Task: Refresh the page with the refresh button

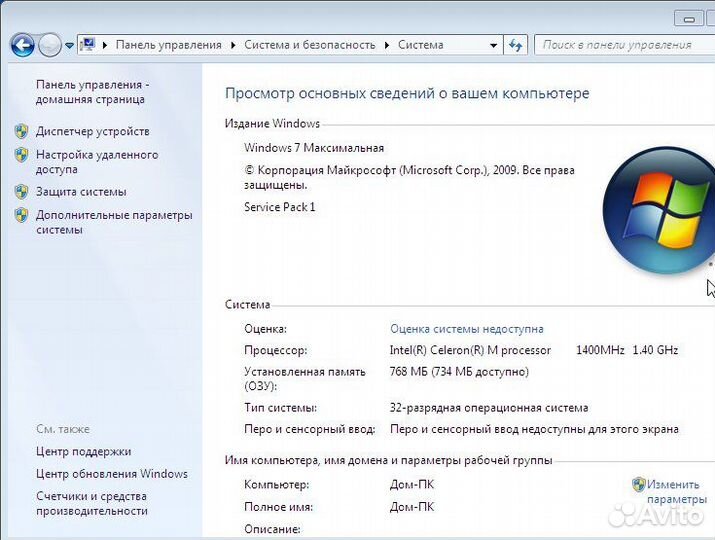Action: [515, 45]
